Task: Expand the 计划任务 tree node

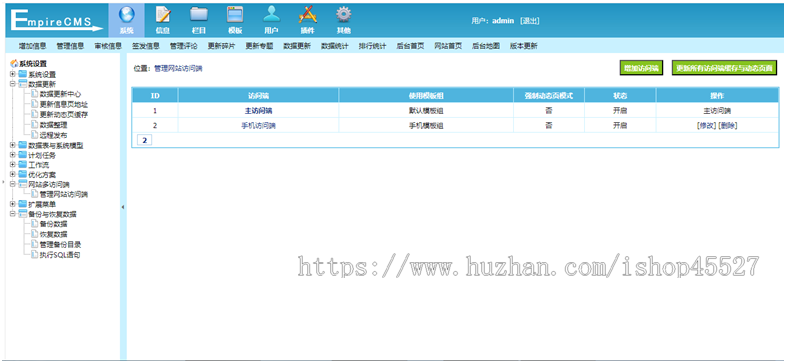Action: point(13,155)
